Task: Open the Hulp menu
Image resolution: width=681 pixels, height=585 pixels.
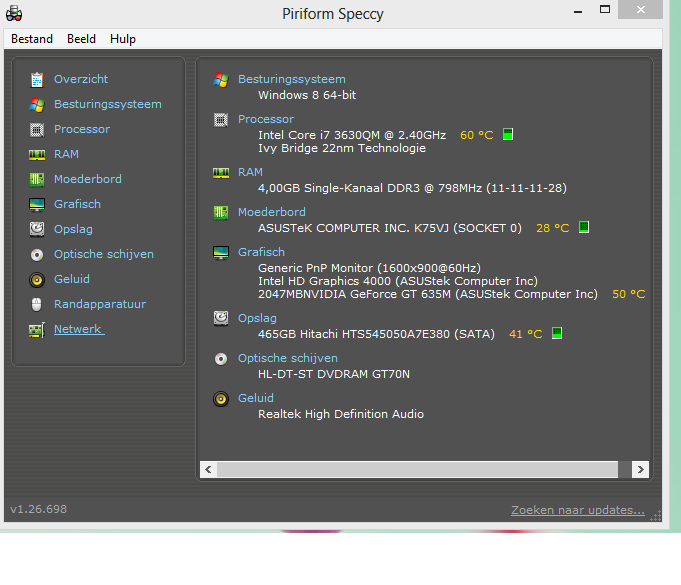Action: [123, 39]
